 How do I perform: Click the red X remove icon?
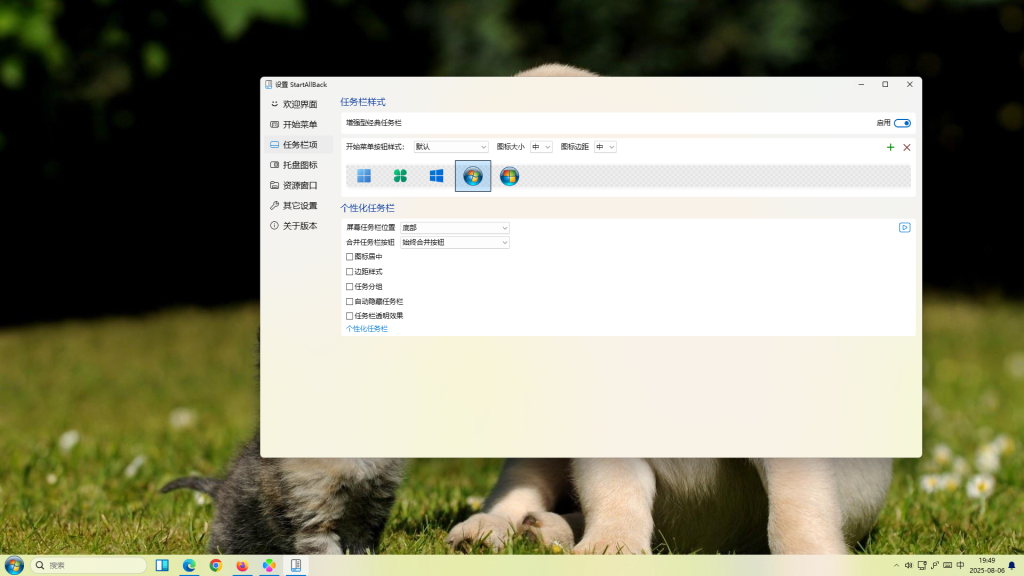[x=907, y=147]
